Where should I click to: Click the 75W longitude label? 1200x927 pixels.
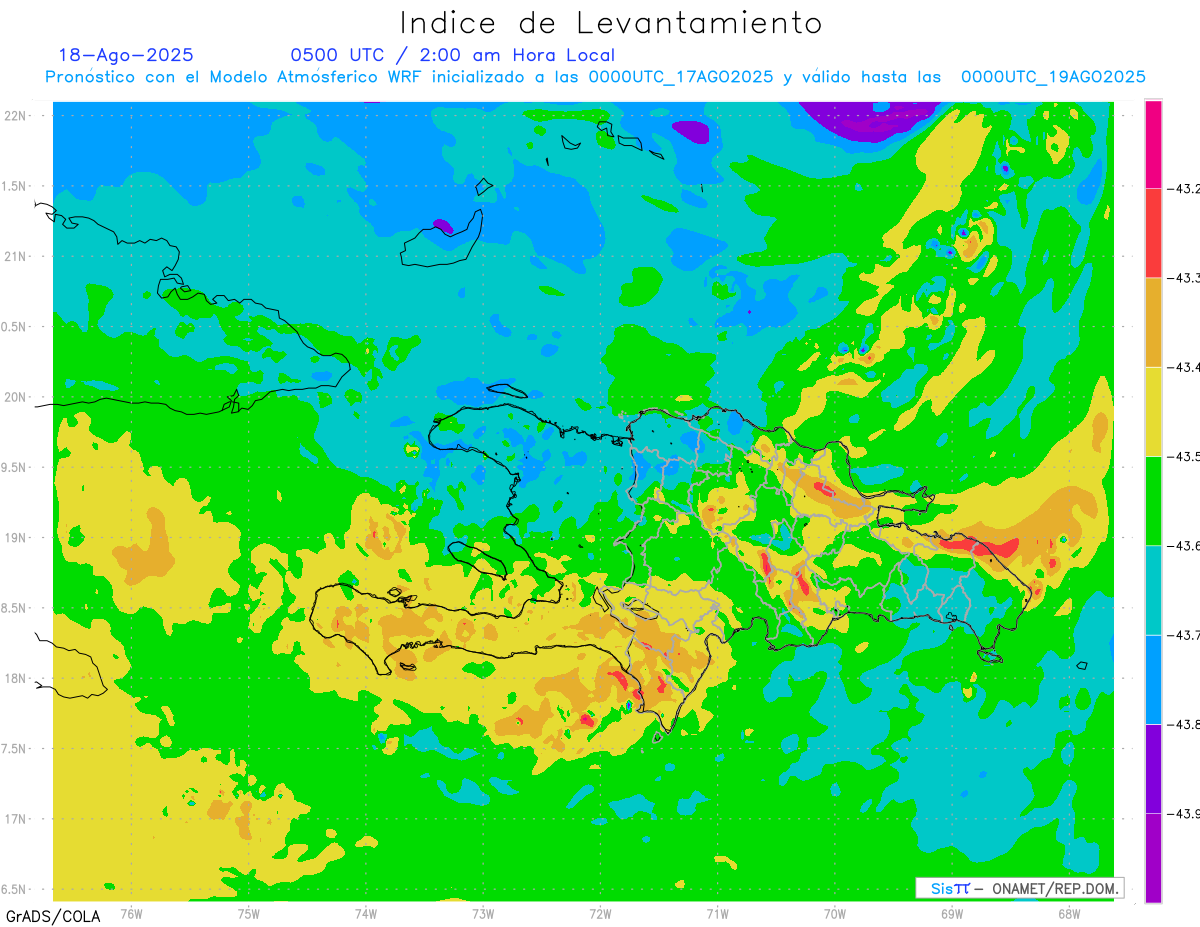point(249,913)
